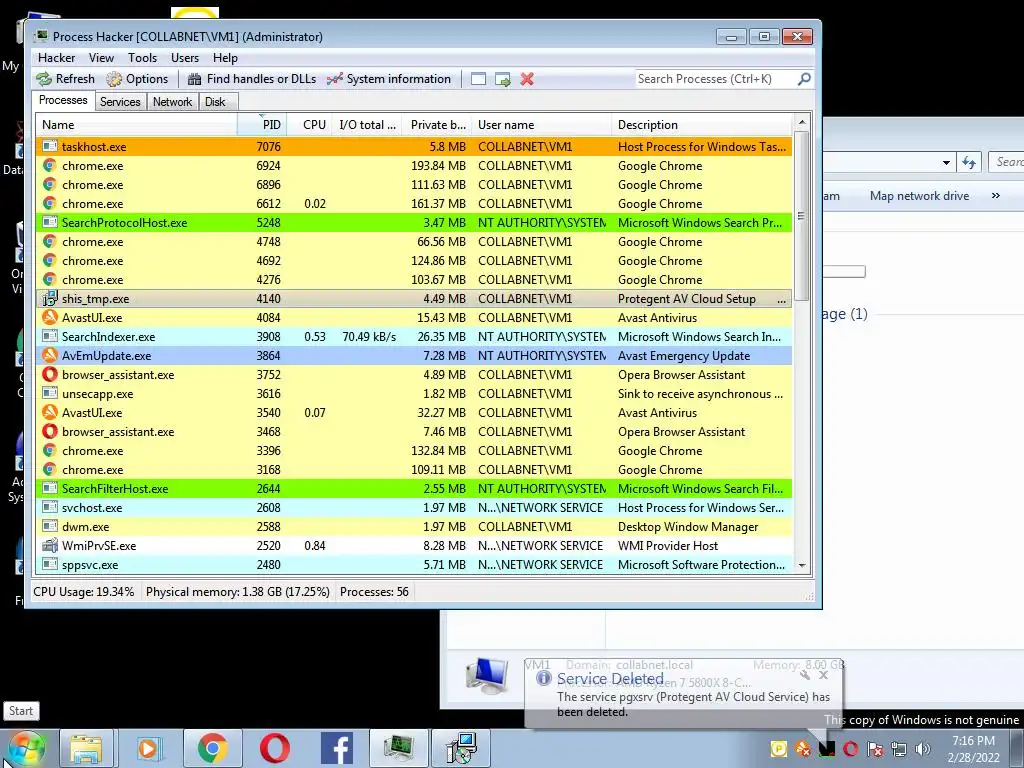Image resolution: width=1024 pixels, height=768 pixels.
Task: Sort by the Name column header
Action: (136, 125)
